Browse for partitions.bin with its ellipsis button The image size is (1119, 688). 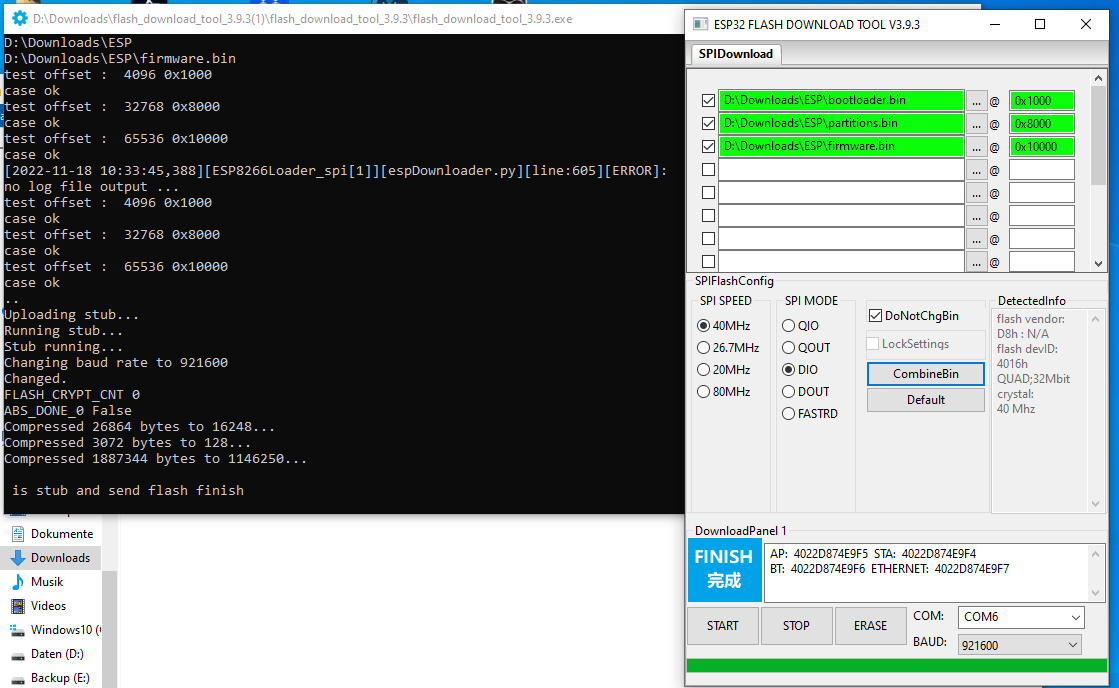[x=976, y=124]
